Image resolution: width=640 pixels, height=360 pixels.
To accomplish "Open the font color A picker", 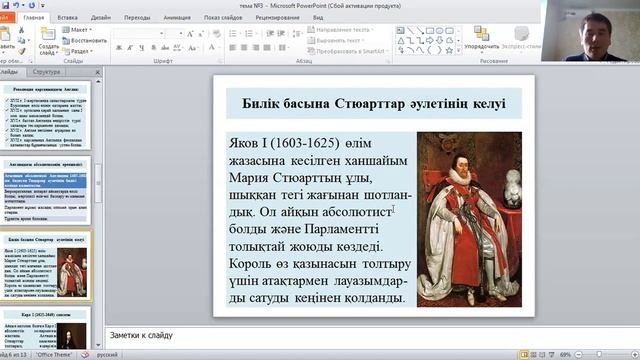I will coord(213,48).
